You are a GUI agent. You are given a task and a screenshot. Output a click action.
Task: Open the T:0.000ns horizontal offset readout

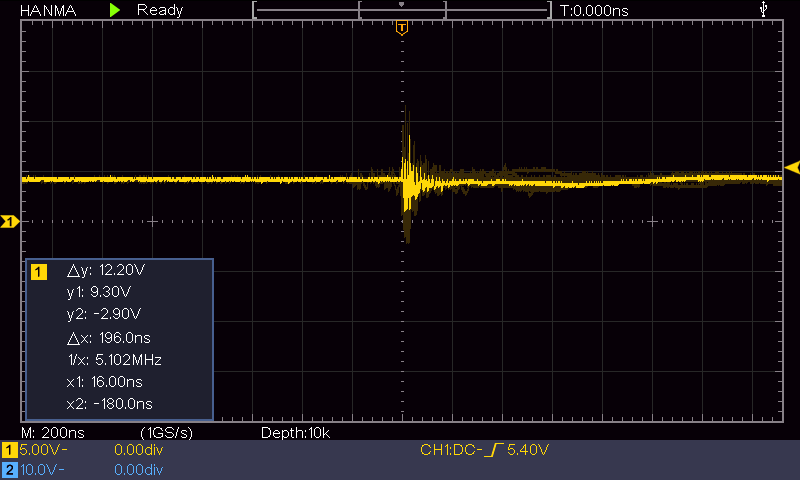(594, 10)
